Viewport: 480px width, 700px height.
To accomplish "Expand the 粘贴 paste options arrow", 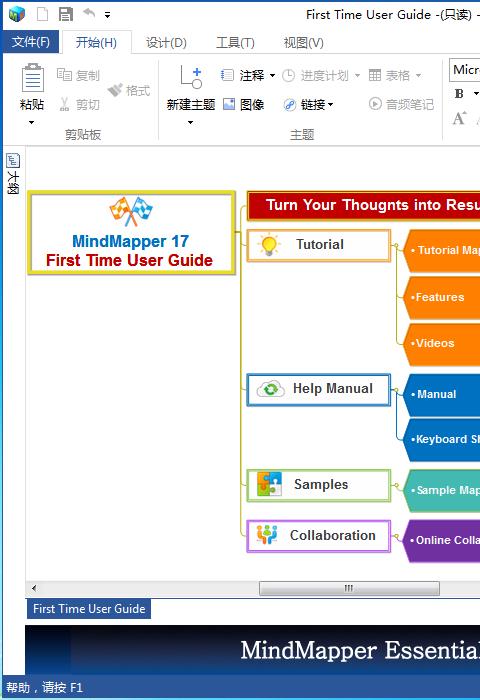I will (31, 122).
